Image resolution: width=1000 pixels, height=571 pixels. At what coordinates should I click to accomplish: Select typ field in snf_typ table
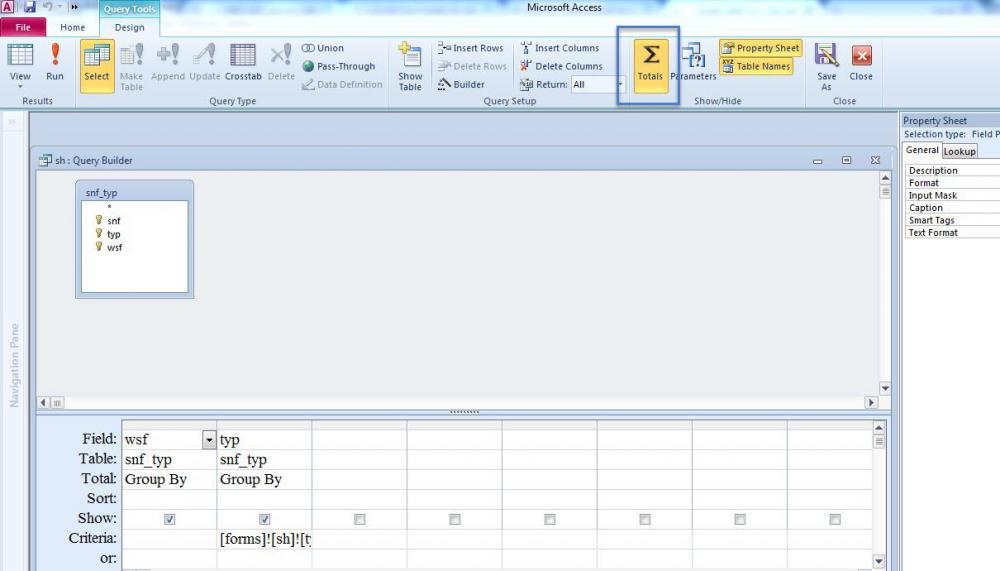coord(114,234)
